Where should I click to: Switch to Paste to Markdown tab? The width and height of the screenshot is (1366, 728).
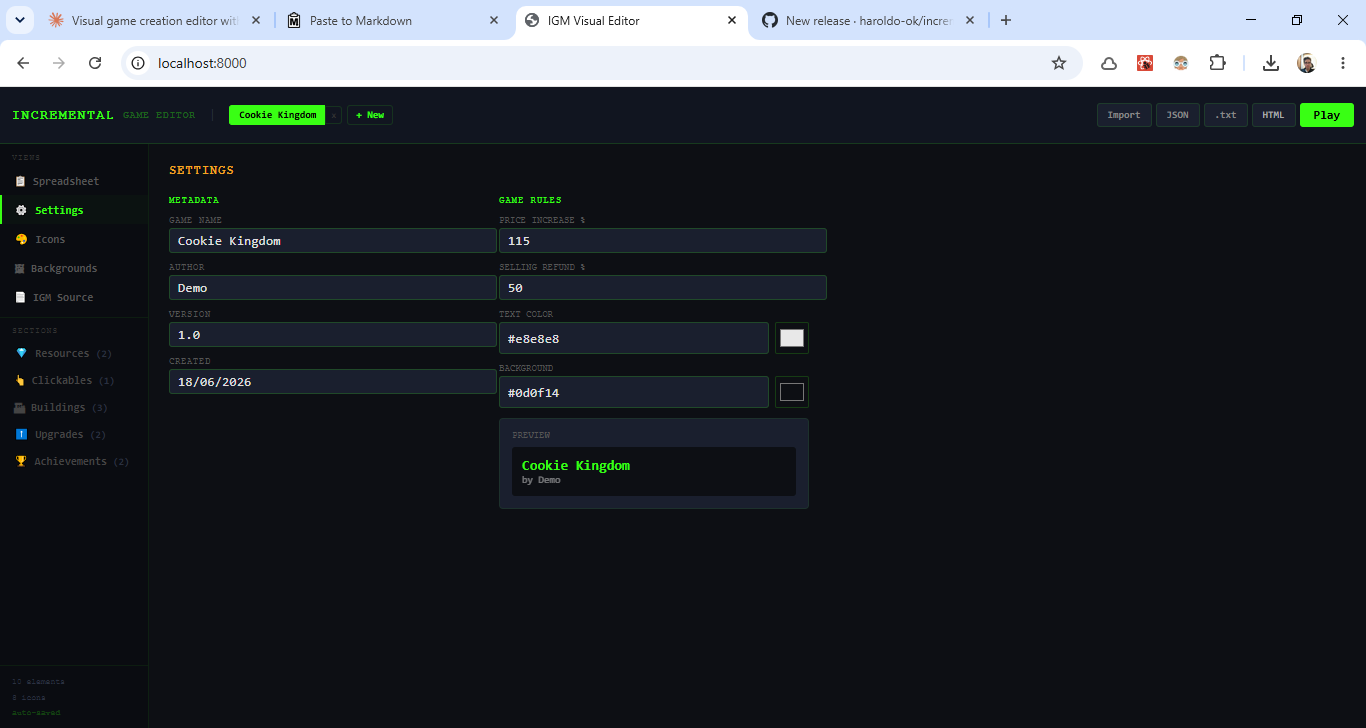click(x=392, y=20)
